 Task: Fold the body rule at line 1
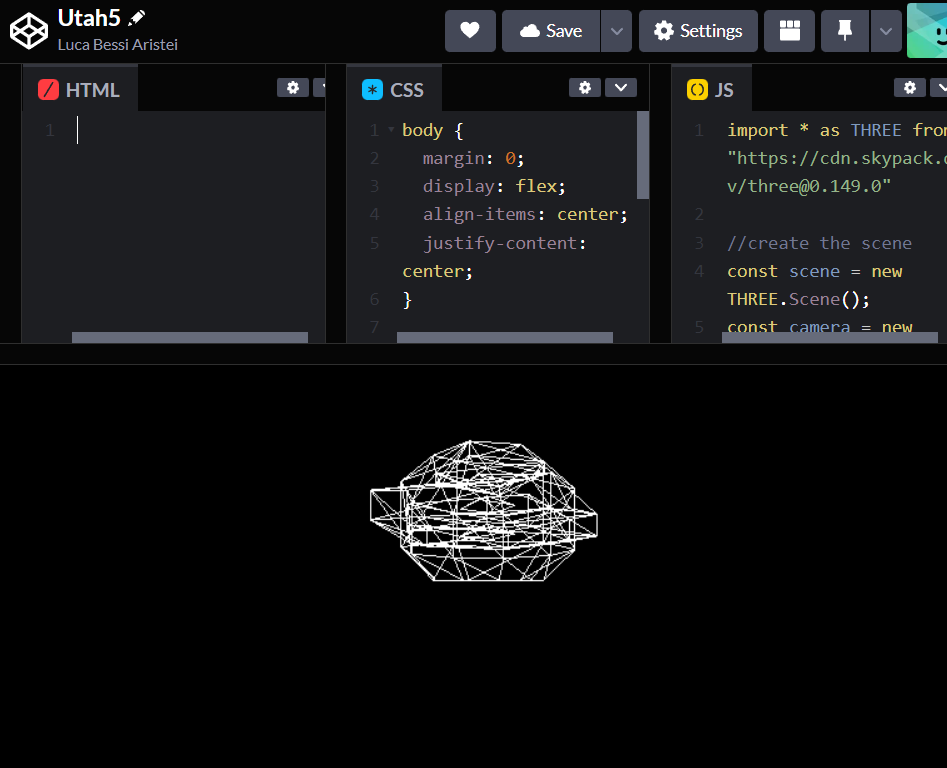tap(391, 130)
